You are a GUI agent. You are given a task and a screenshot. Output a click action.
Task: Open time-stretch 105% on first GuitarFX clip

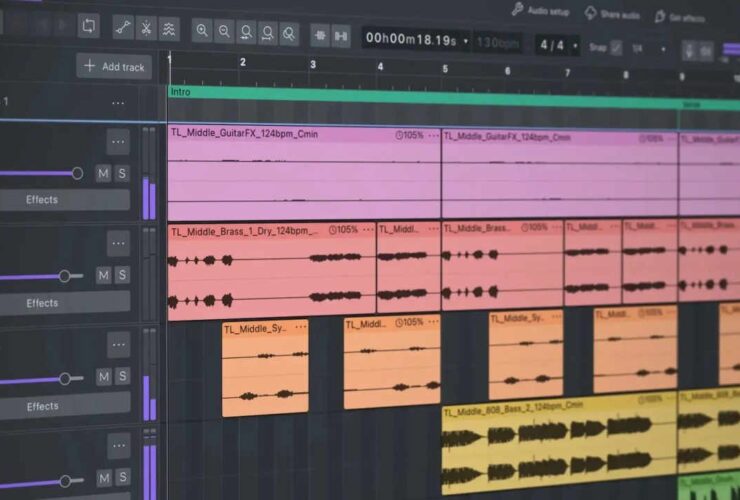[410, 136]
